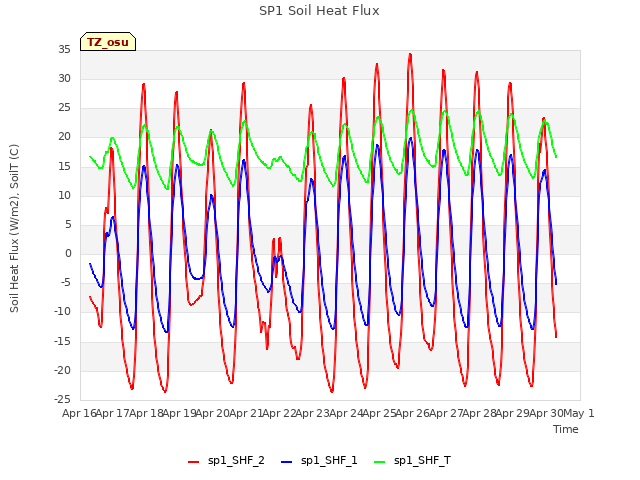Click the green curve peak near Apr 26
This screenshot has height=480, width=640.
(x=412, y=110)
